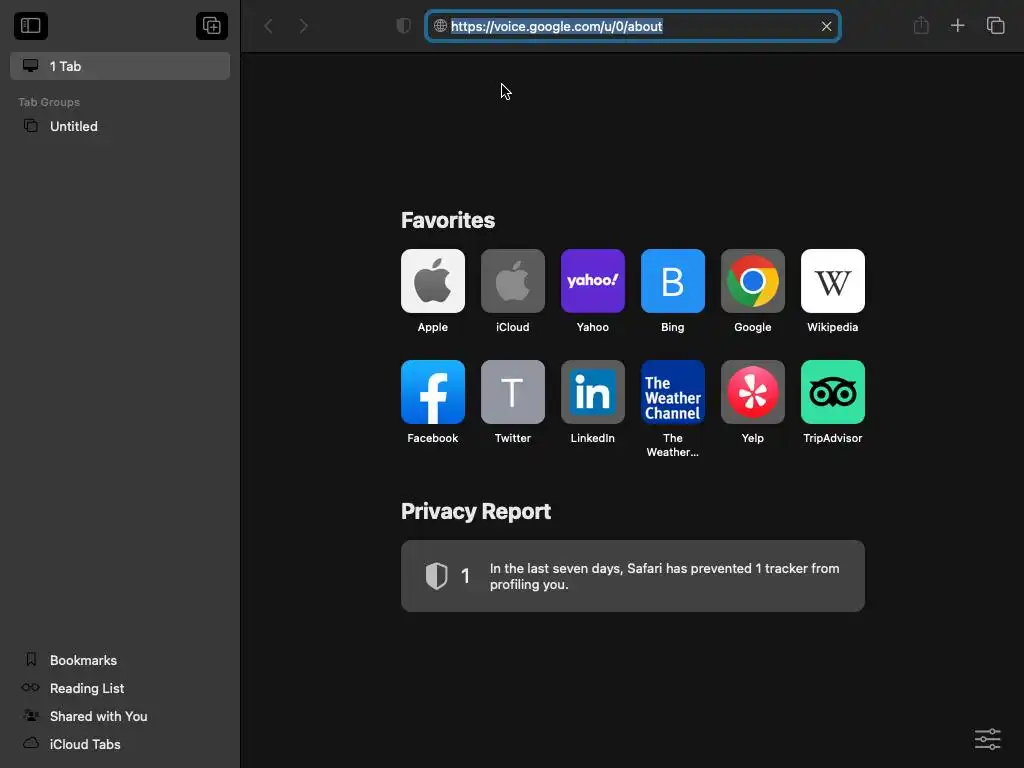Click the Tab Groups section label
This screenshot has height=768, width=1024.
(49, 102)
